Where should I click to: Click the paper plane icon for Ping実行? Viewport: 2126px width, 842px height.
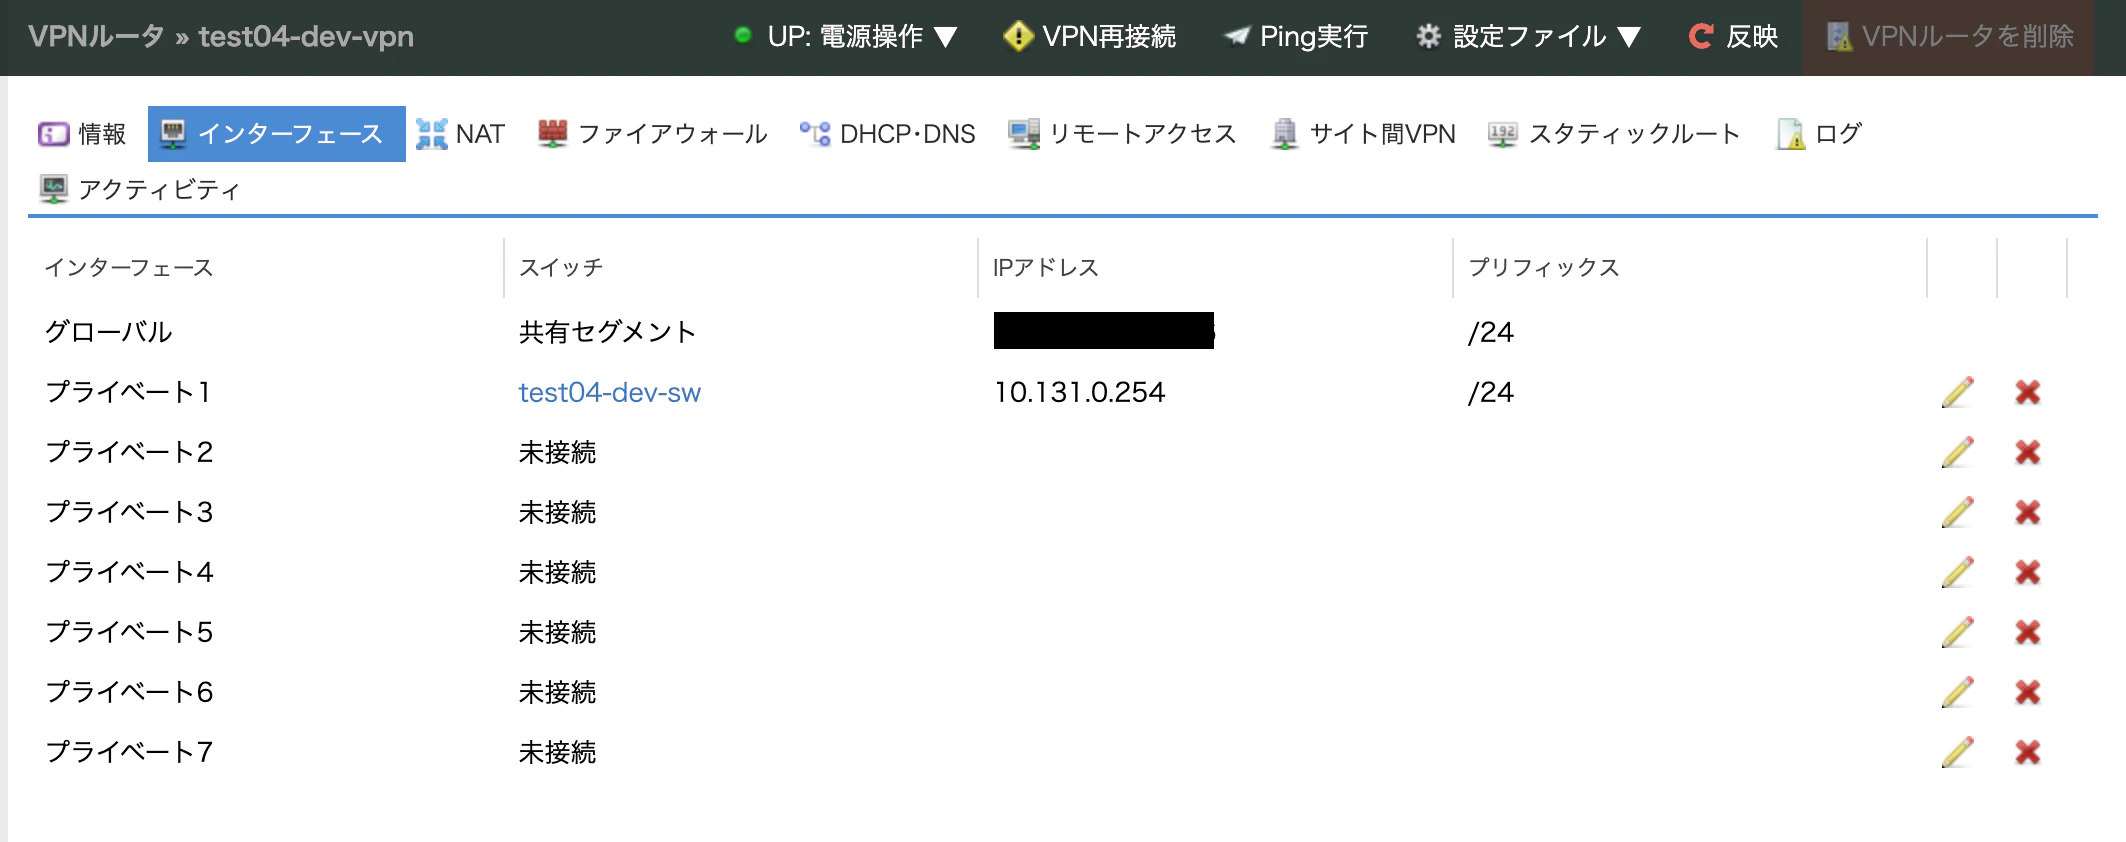[1237, 36]
